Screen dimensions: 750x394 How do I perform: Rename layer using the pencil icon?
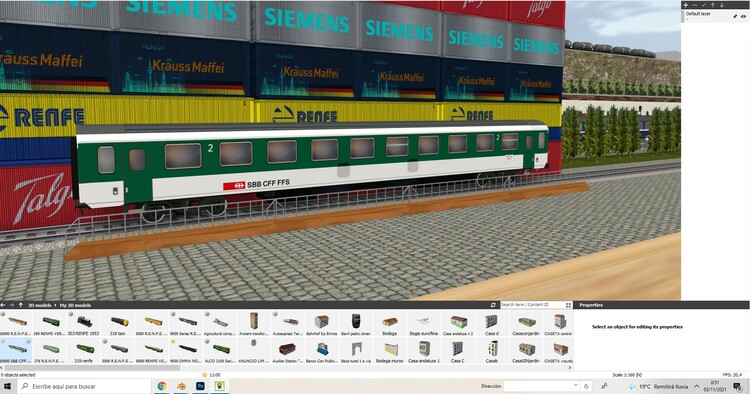coord(704,5)
